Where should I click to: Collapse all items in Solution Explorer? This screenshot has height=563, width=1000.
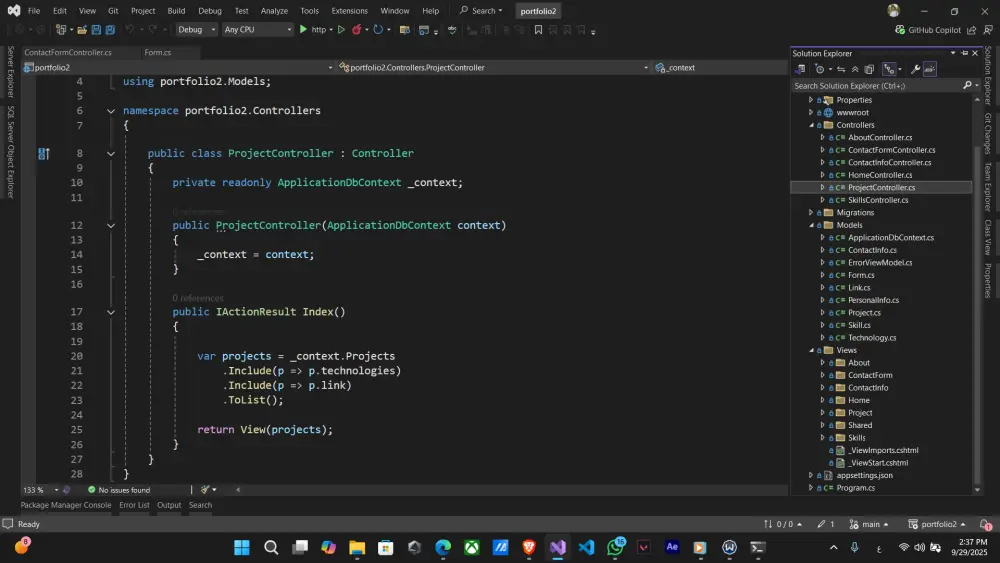tap(855, 69)
